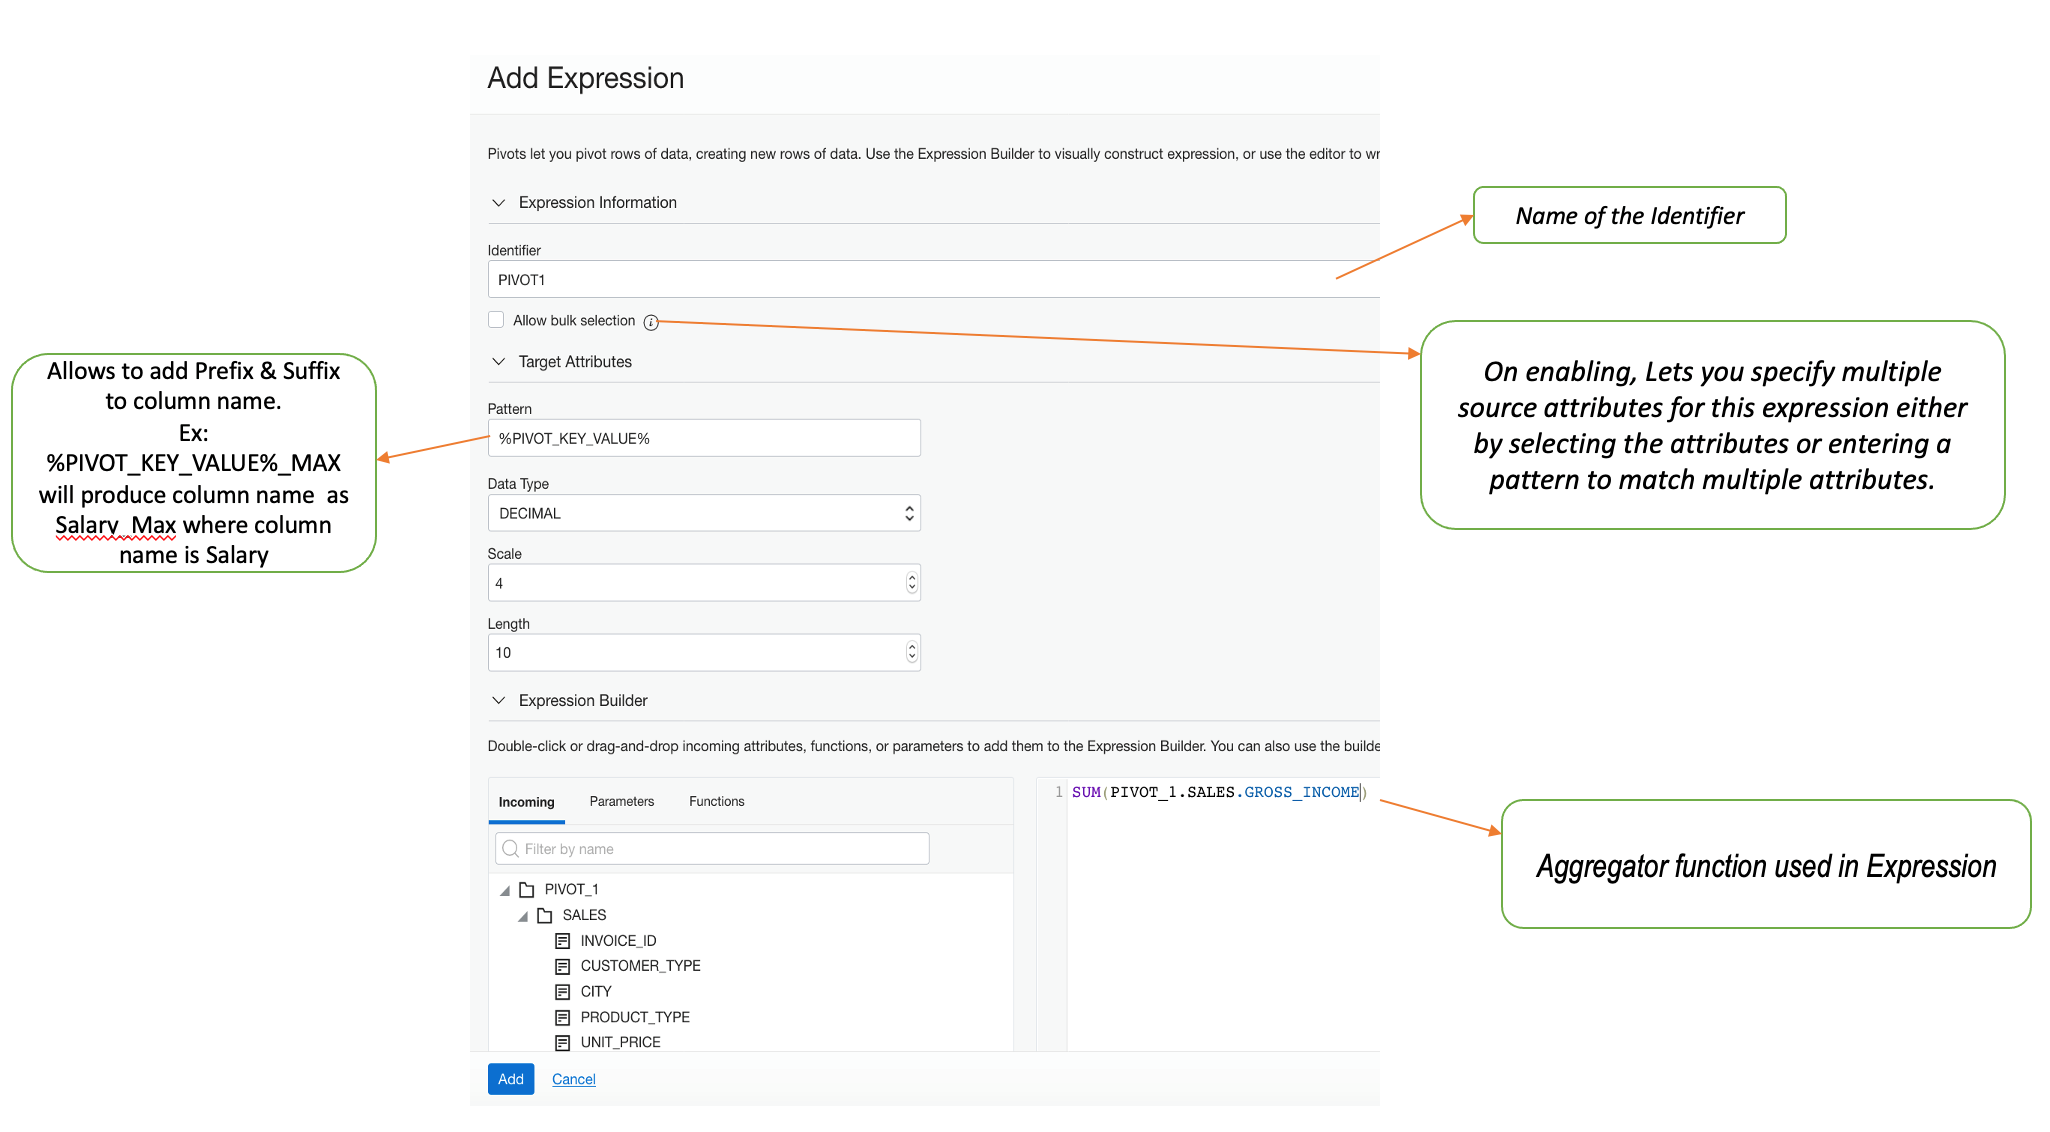Click inside the Pattern input field

[x=704, y=439]
